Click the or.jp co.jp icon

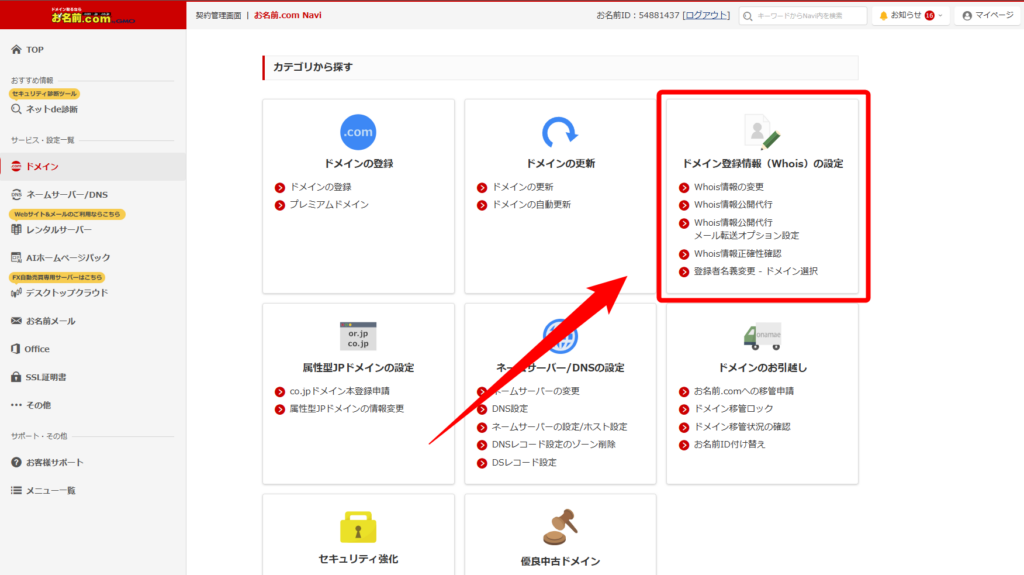coord(358,336)
